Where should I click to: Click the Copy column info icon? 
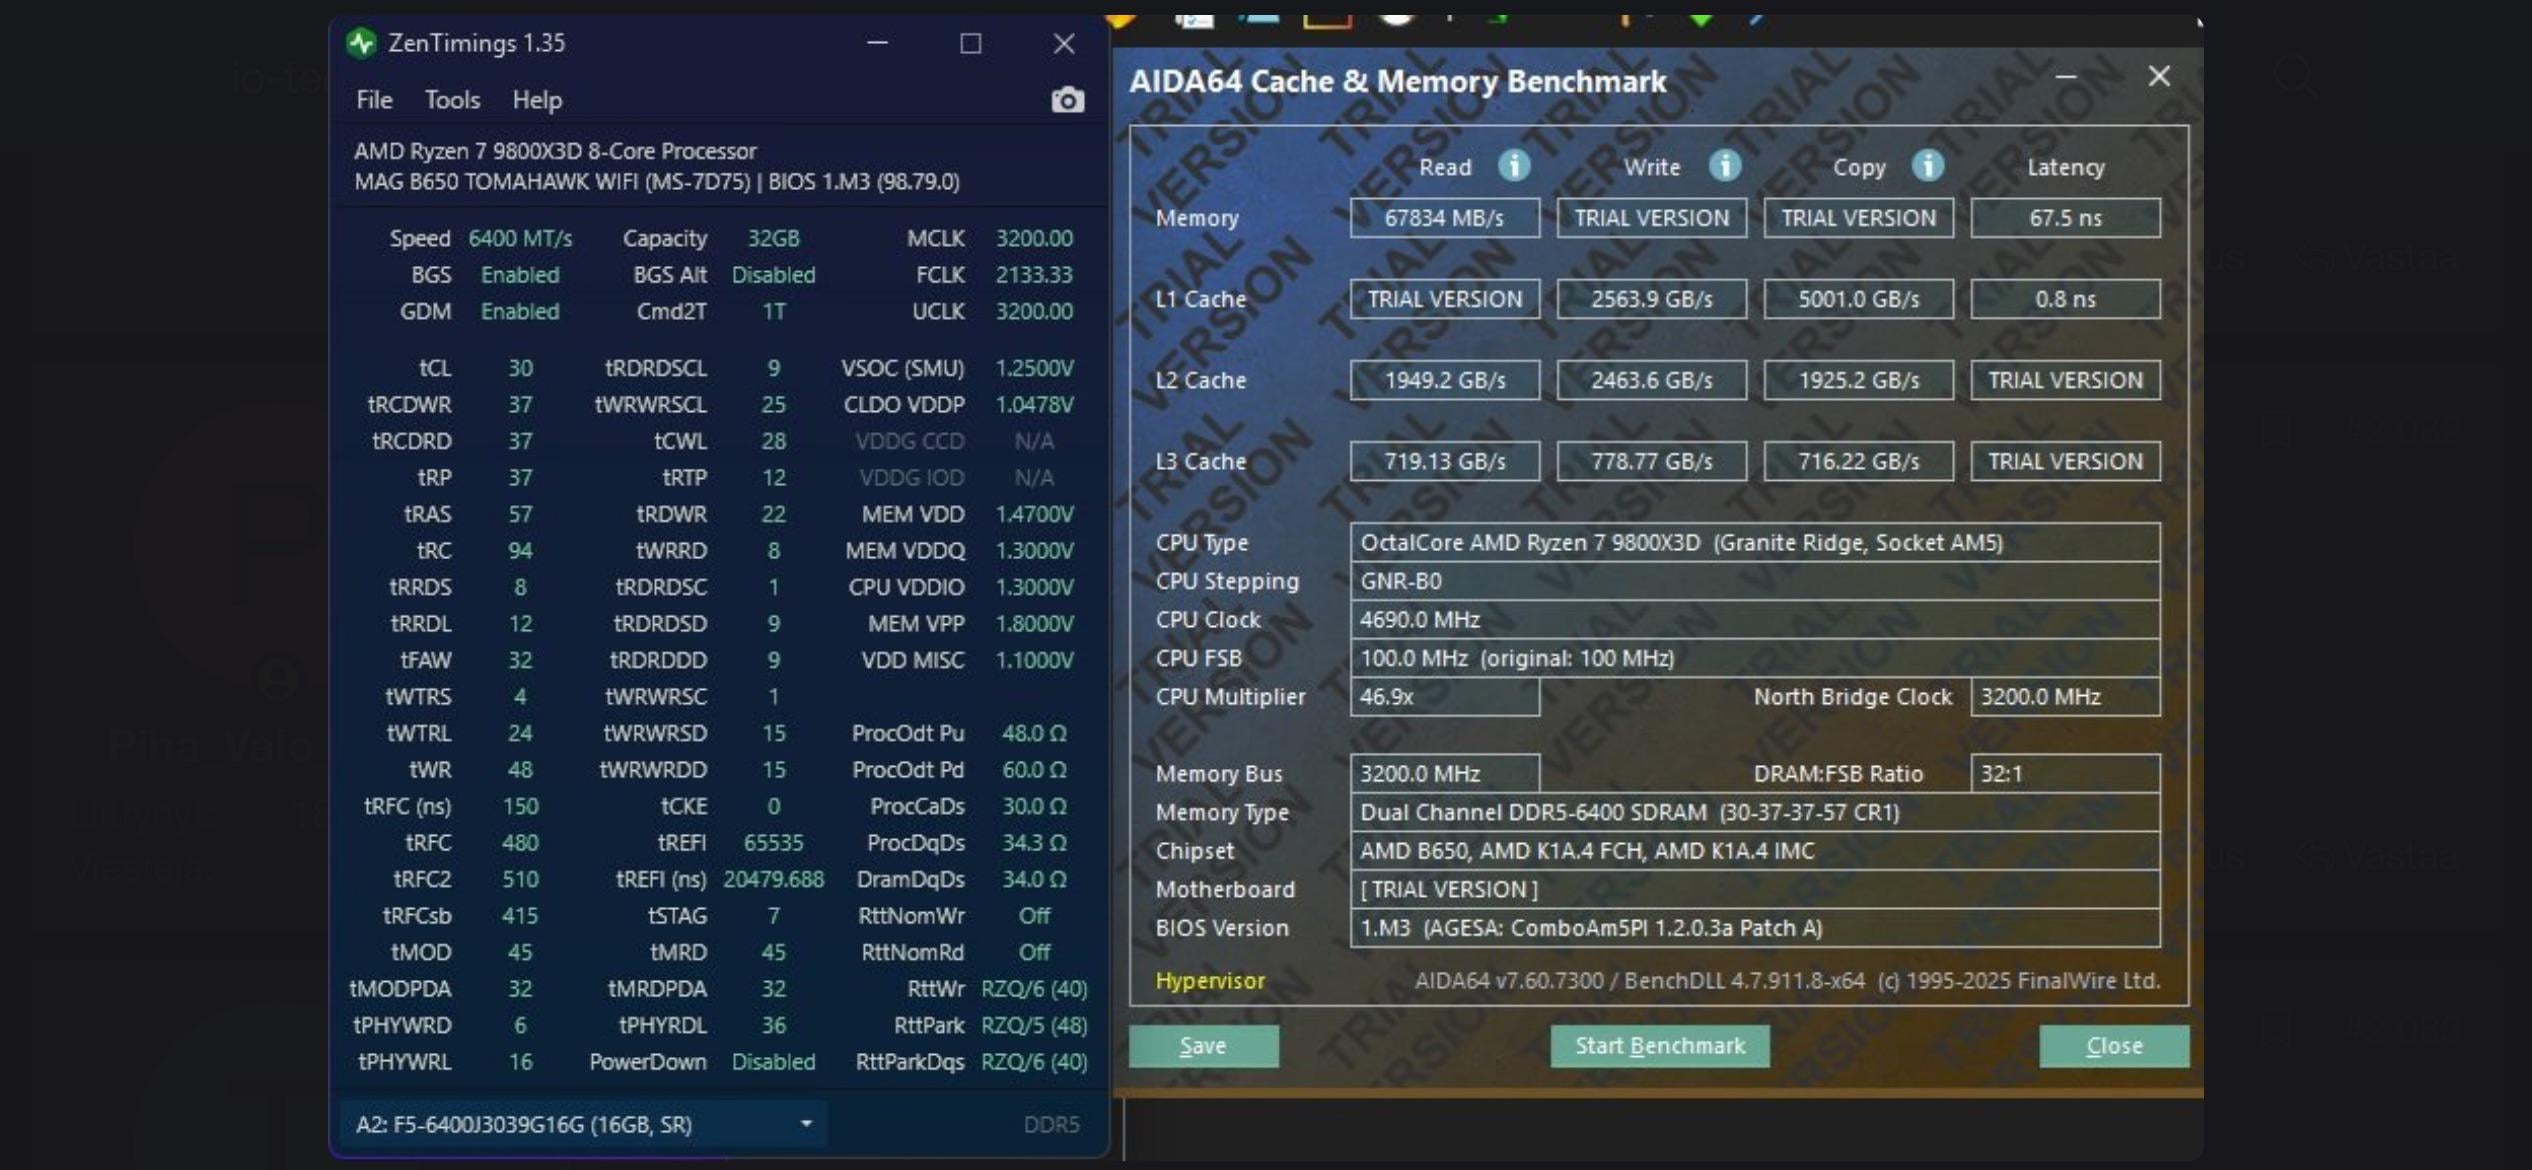coord(1927,166)
